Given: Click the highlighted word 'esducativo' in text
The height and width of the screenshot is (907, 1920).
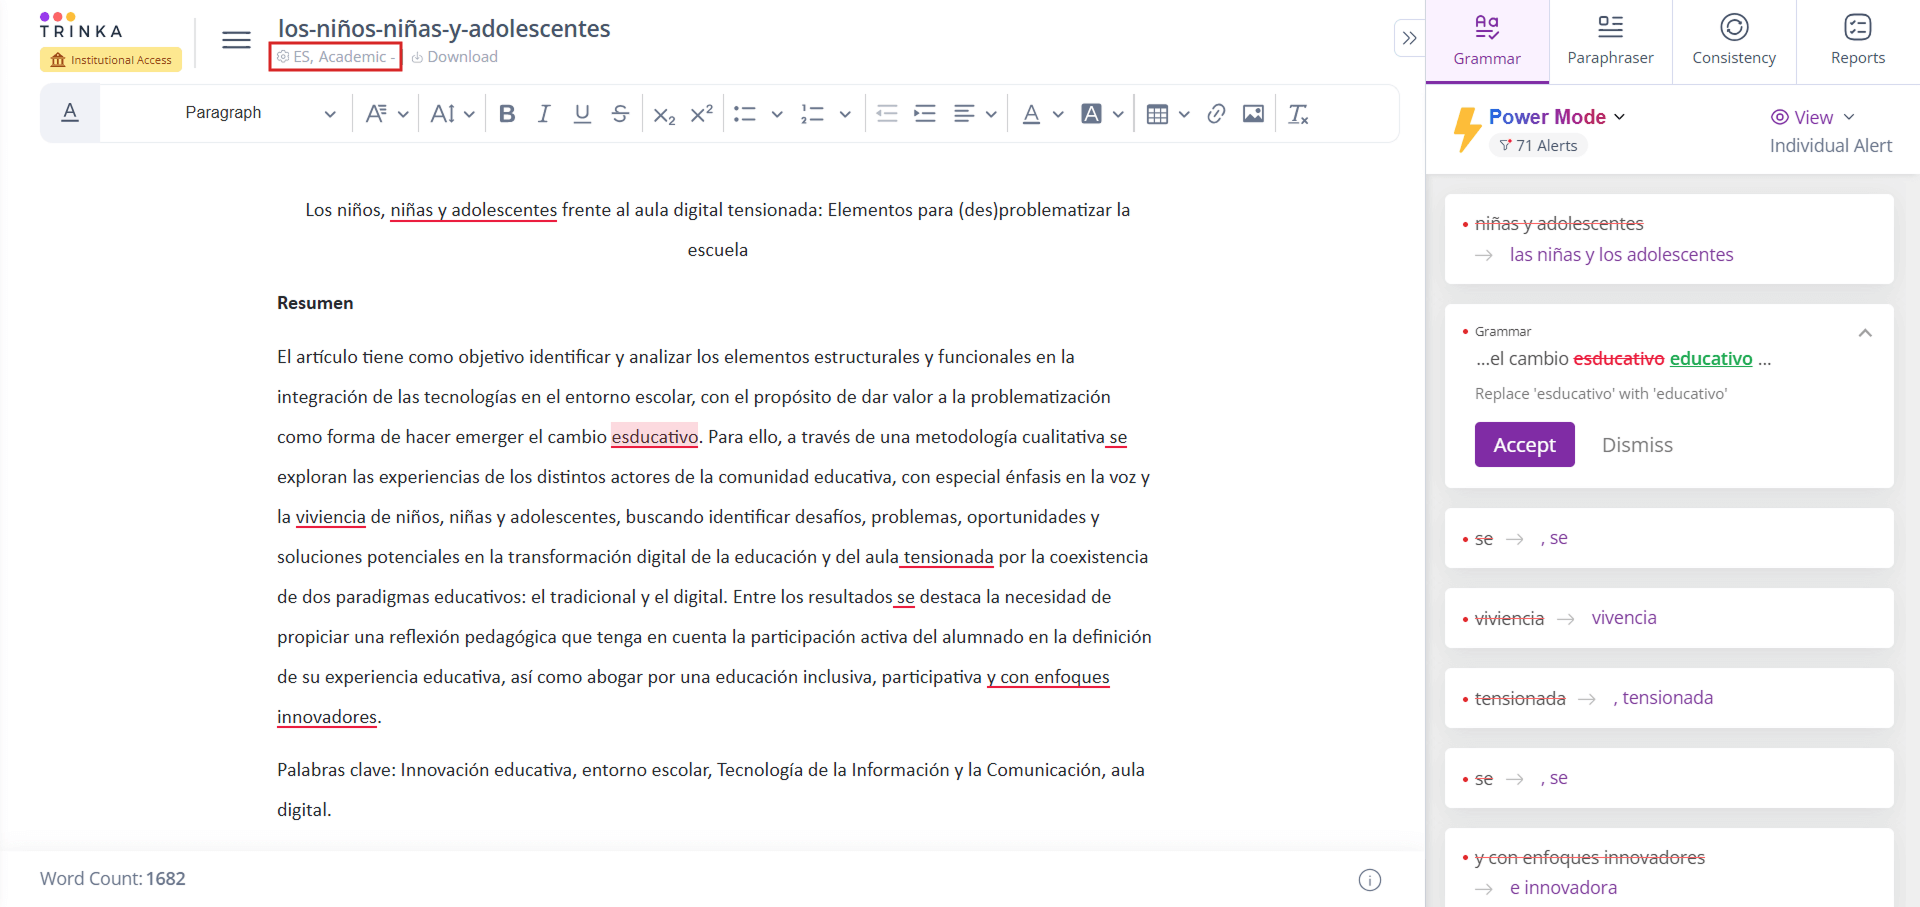Looking at the screenshot, I should coord(655,437).
